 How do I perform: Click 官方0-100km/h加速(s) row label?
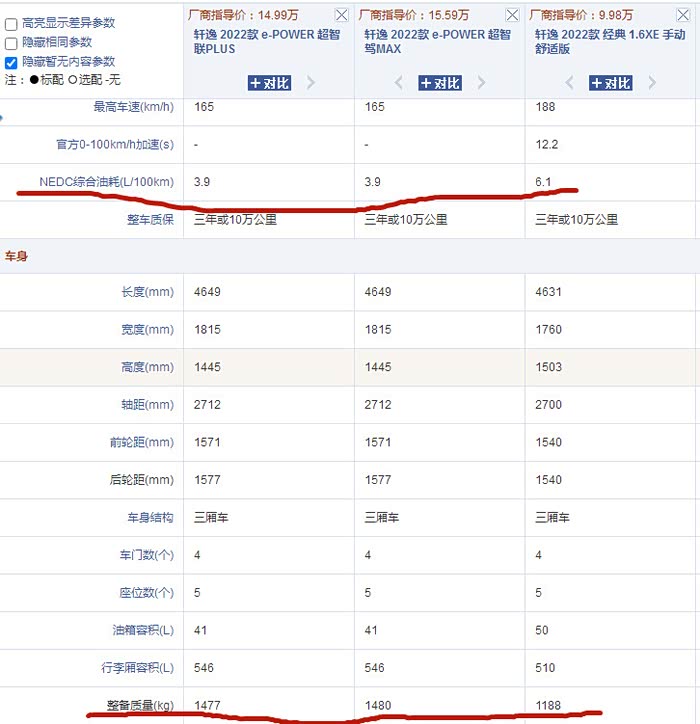click(115, 145)
